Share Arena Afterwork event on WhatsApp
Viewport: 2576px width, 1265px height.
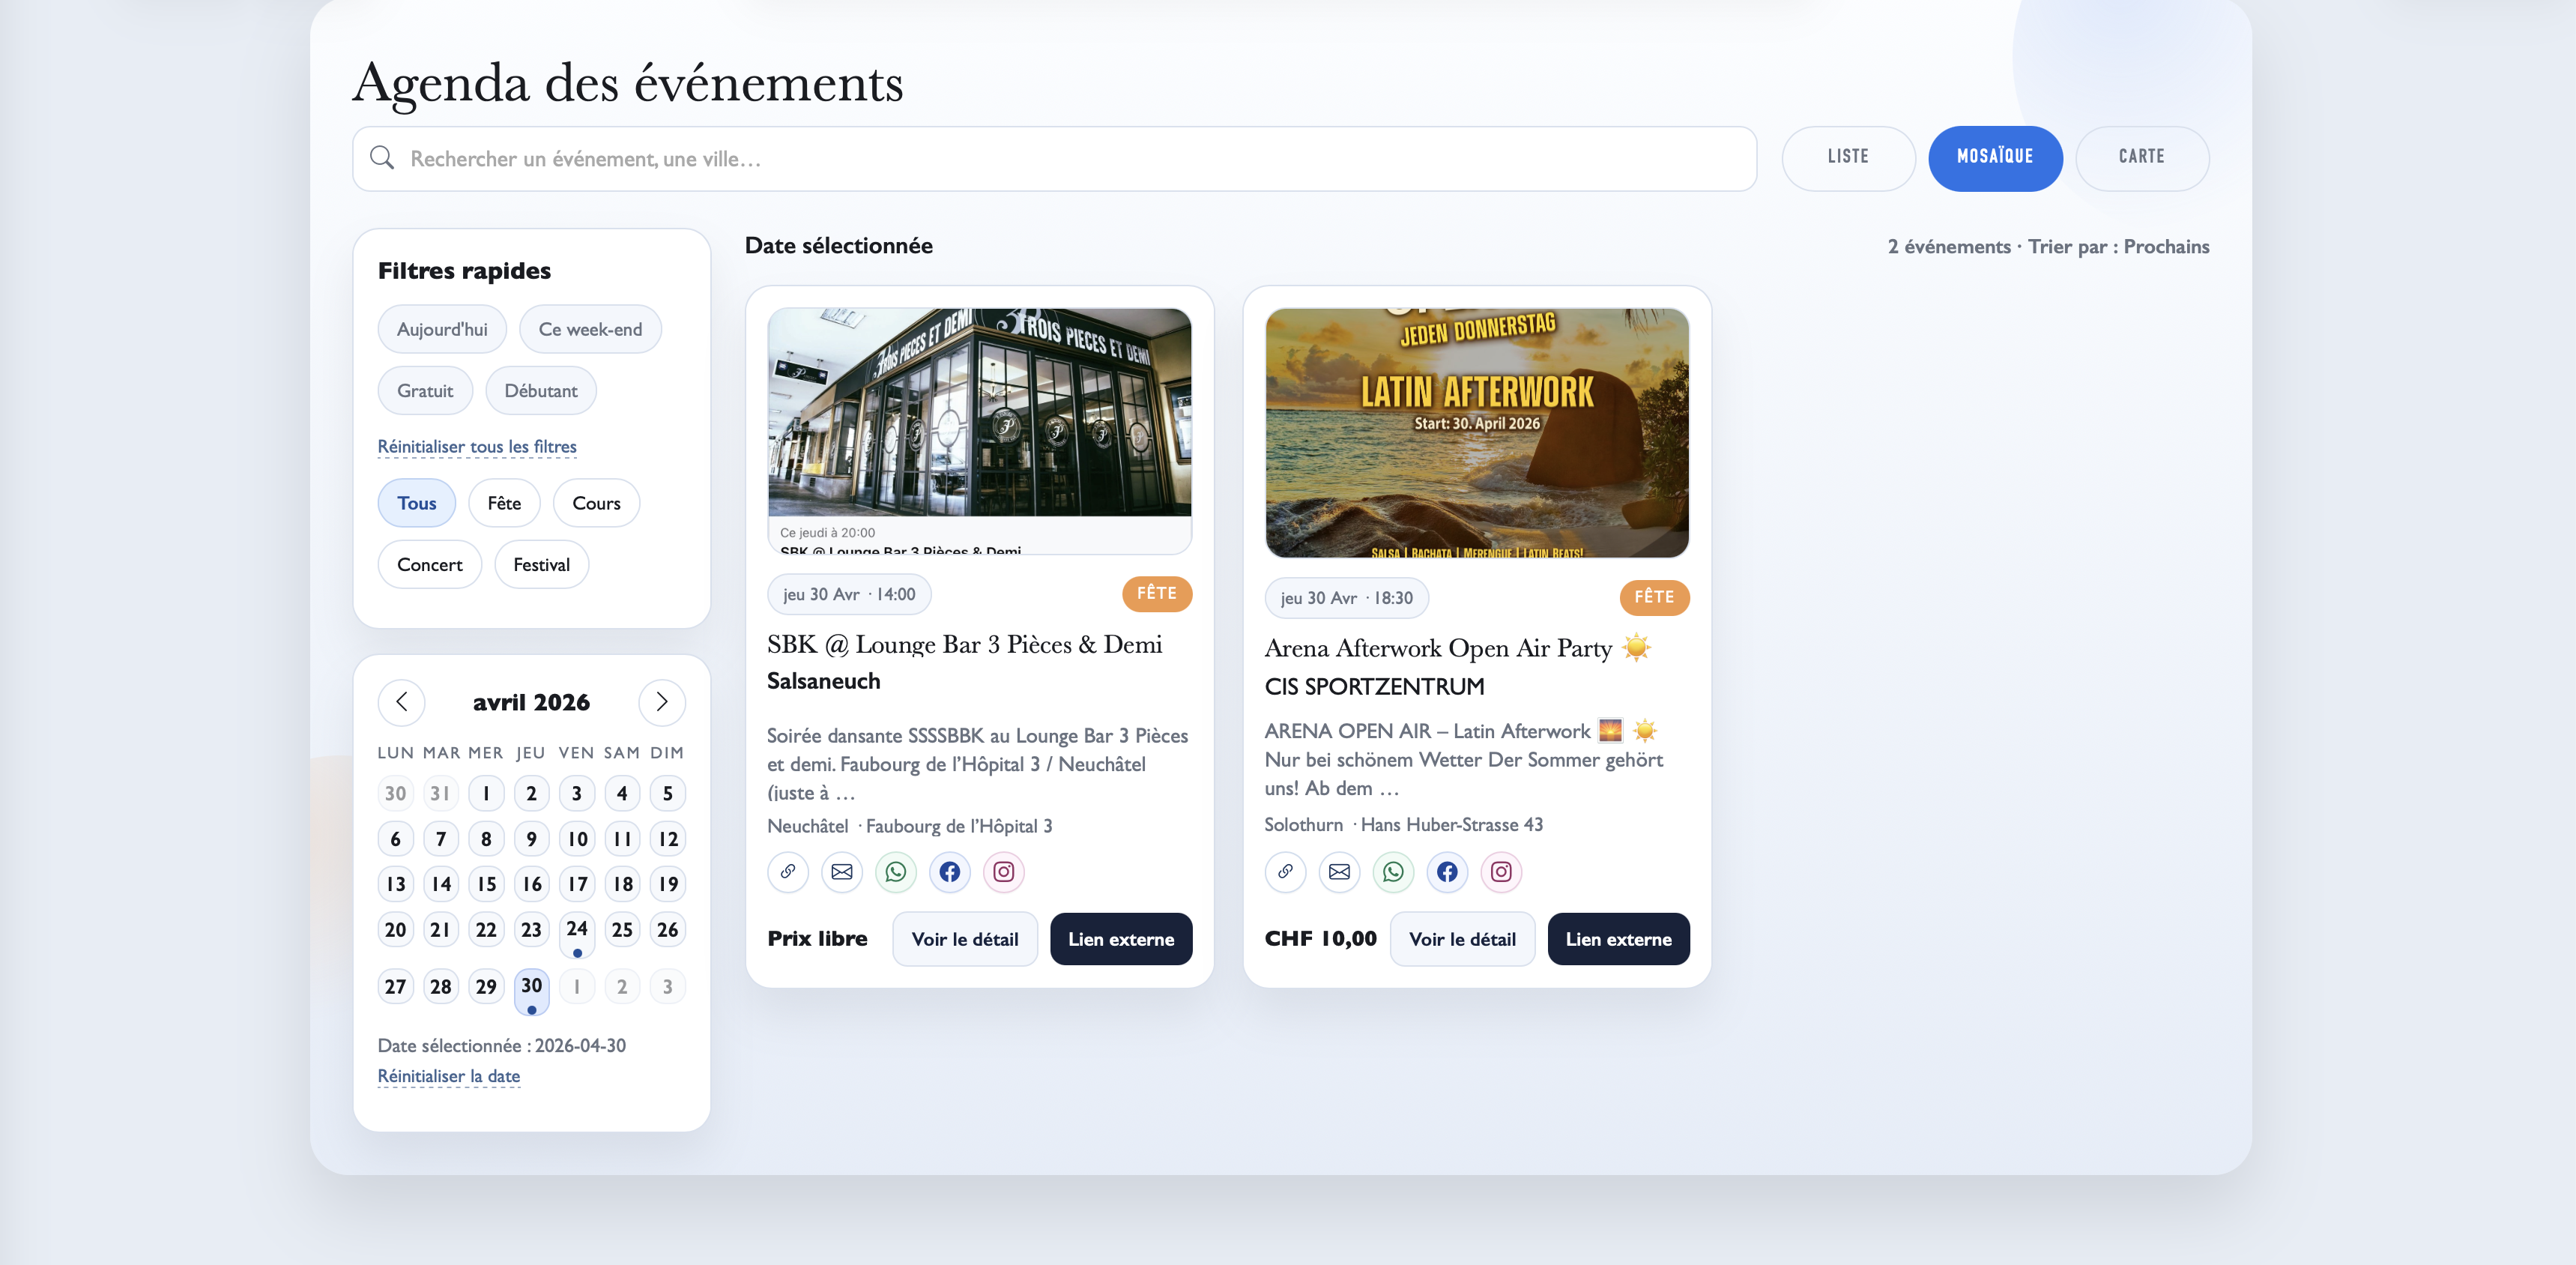1393,871
